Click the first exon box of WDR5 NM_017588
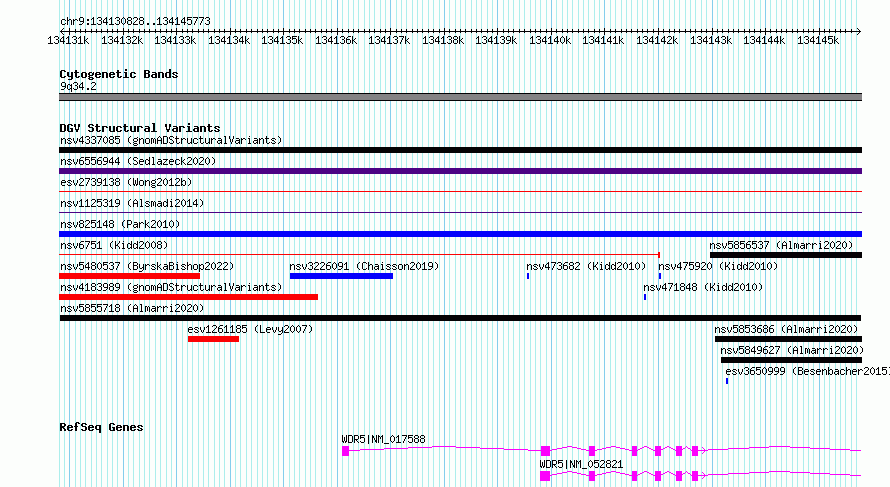Viewport: 890px width, 487px height. [346, 451]
